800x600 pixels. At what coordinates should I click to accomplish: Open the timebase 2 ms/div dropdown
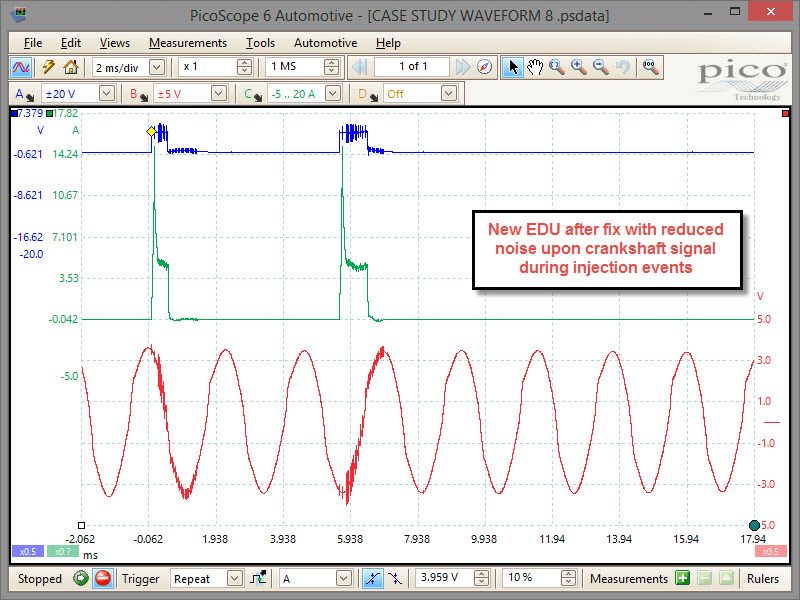[157, 67]
